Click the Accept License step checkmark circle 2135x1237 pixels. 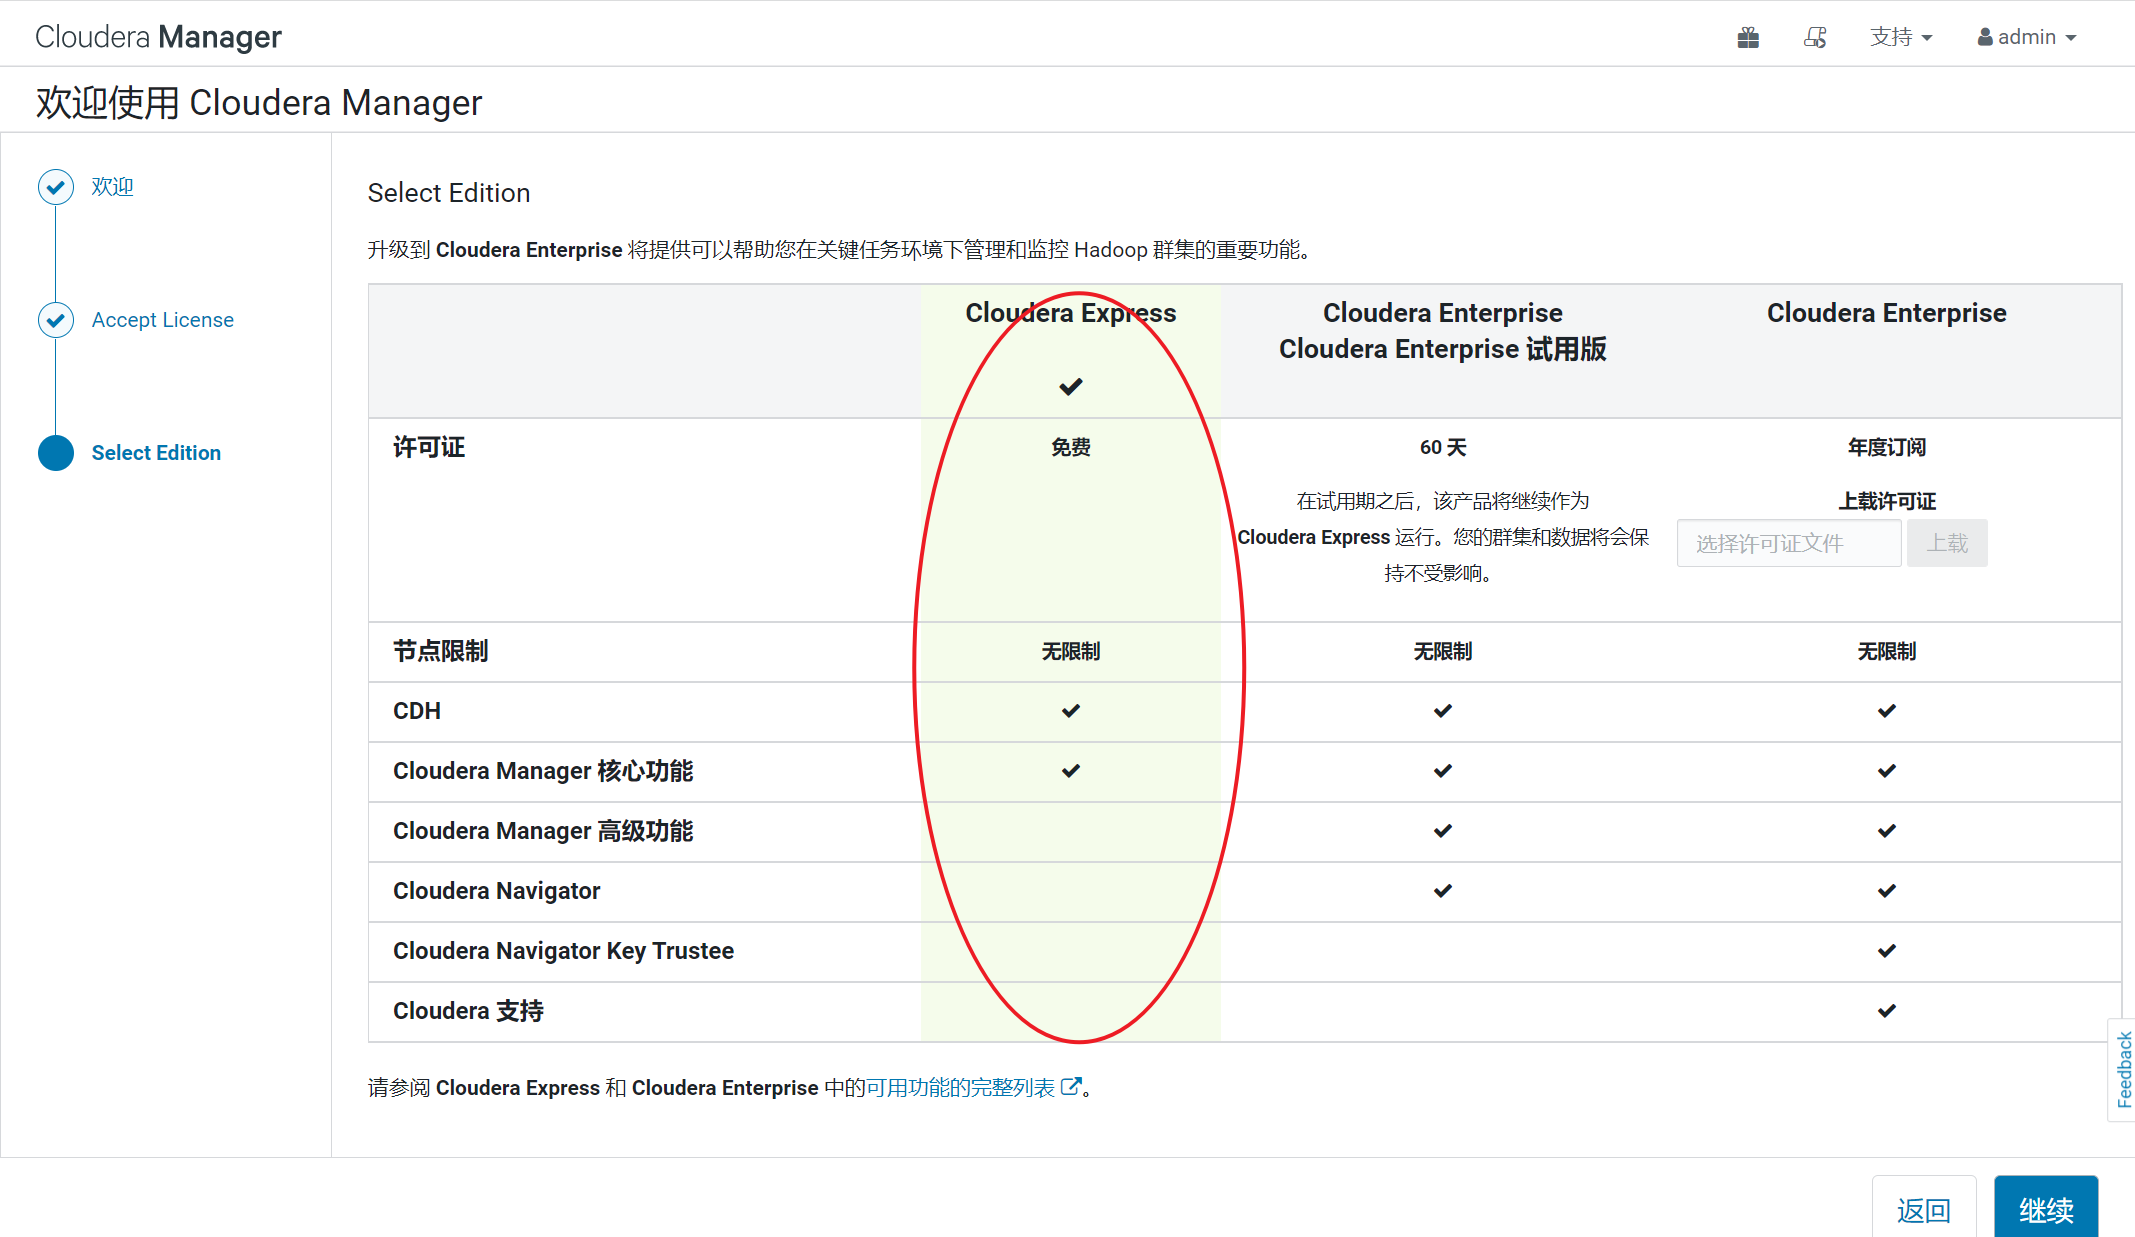(56, 320)
